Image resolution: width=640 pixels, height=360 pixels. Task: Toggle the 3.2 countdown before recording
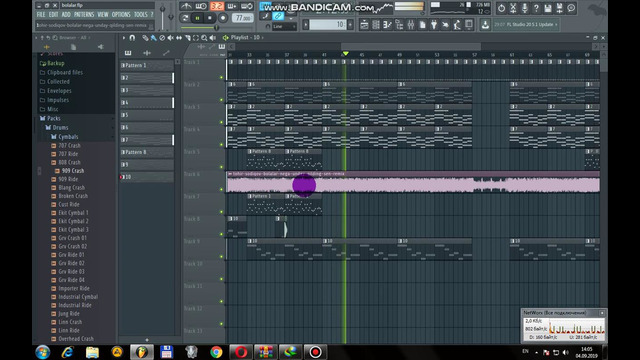tap(216, 6)
